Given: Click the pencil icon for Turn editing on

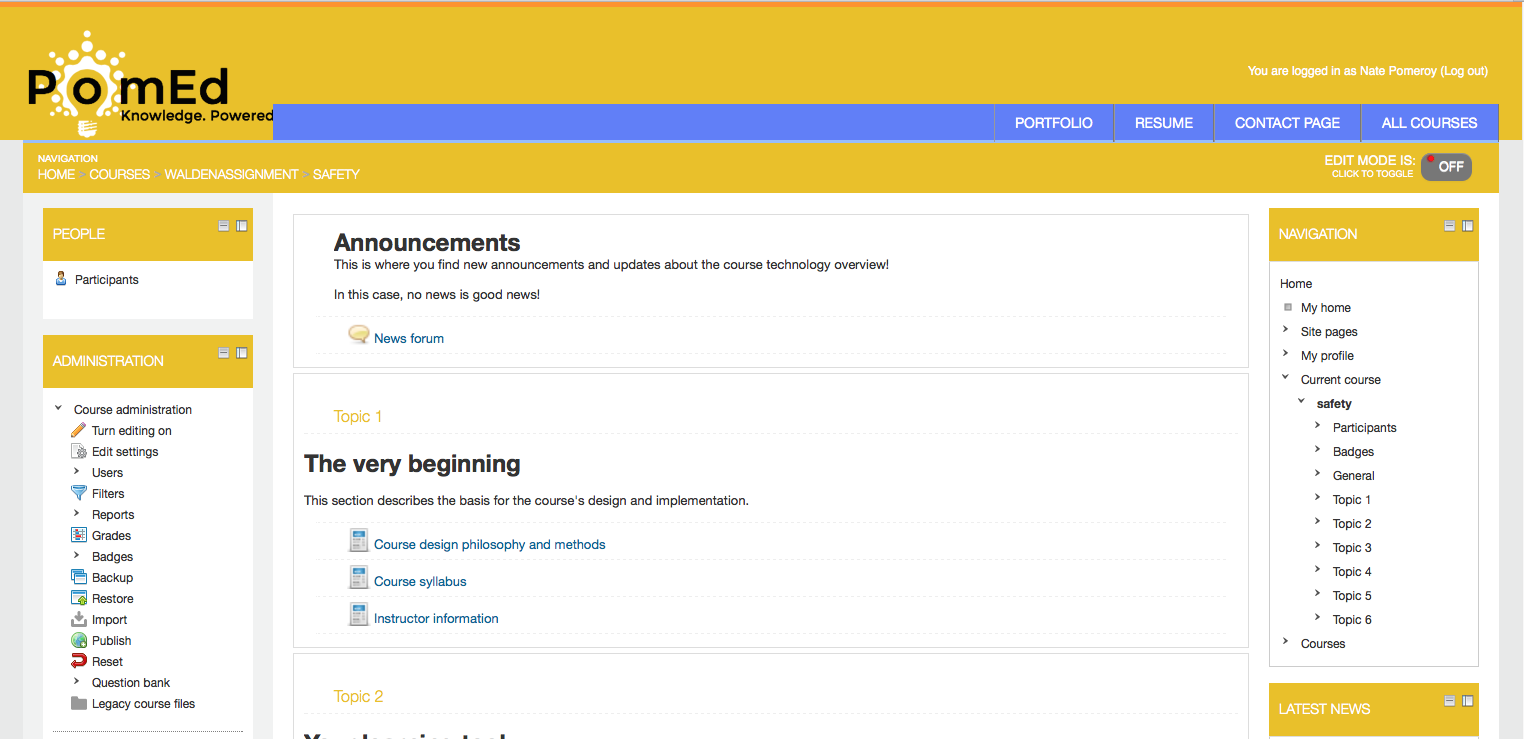Looking at the screenshot, I should (79, 430).
